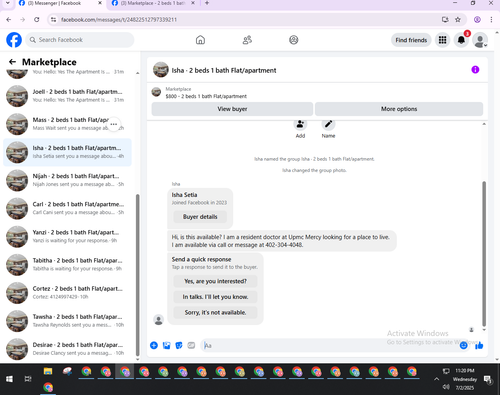Show hidden tray icons chevron
500x395 pixels.
436,379
